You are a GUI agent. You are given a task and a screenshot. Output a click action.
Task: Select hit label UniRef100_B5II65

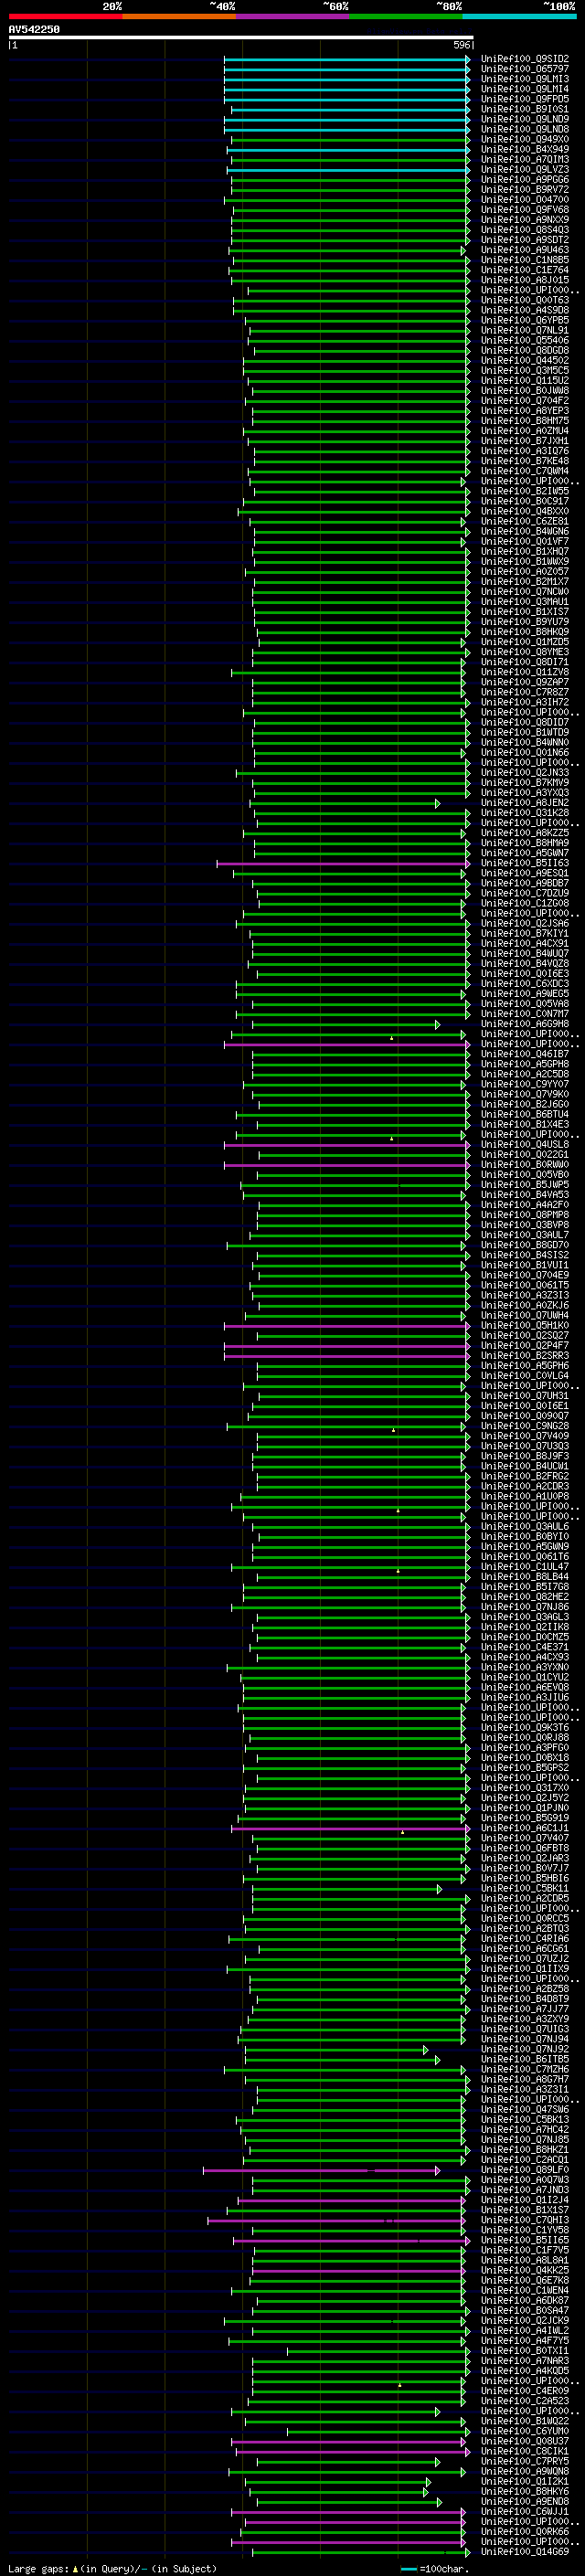pyautogui.click(x=525, y=2240)
